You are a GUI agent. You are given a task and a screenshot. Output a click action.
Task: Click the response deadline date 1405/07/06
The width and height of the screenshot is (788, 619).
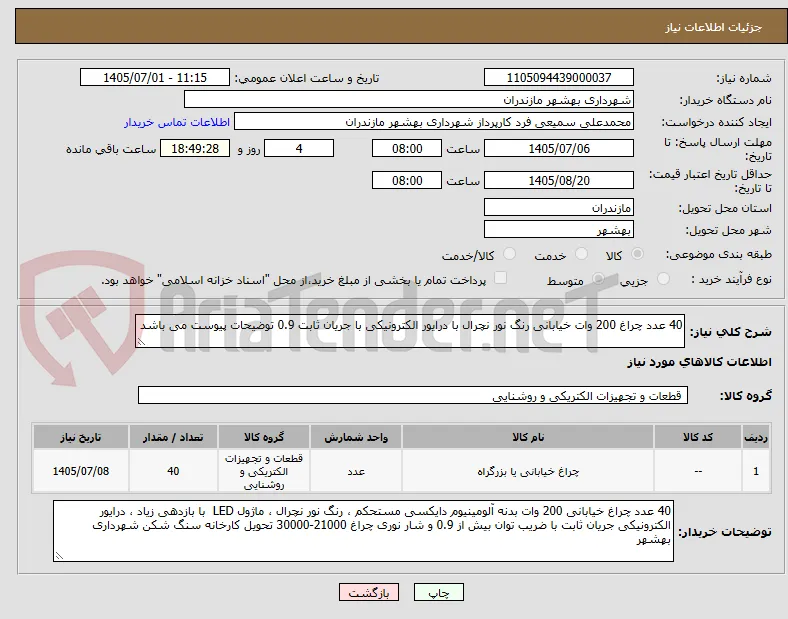point(559,149)
